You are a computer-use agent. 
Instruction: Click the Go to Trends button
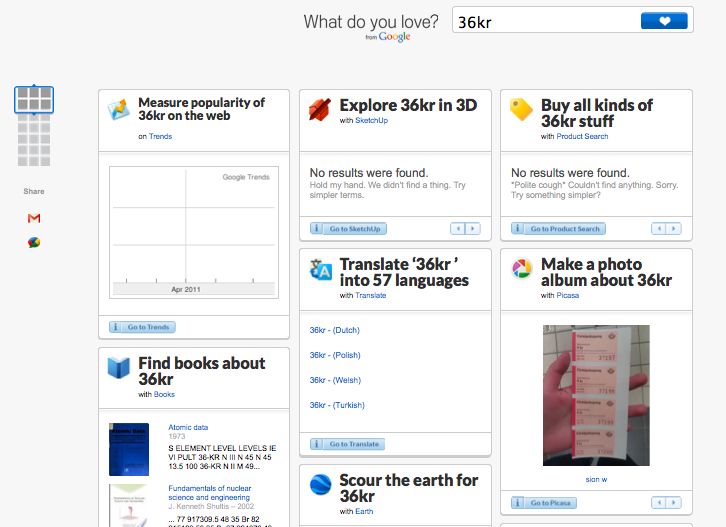148,327
